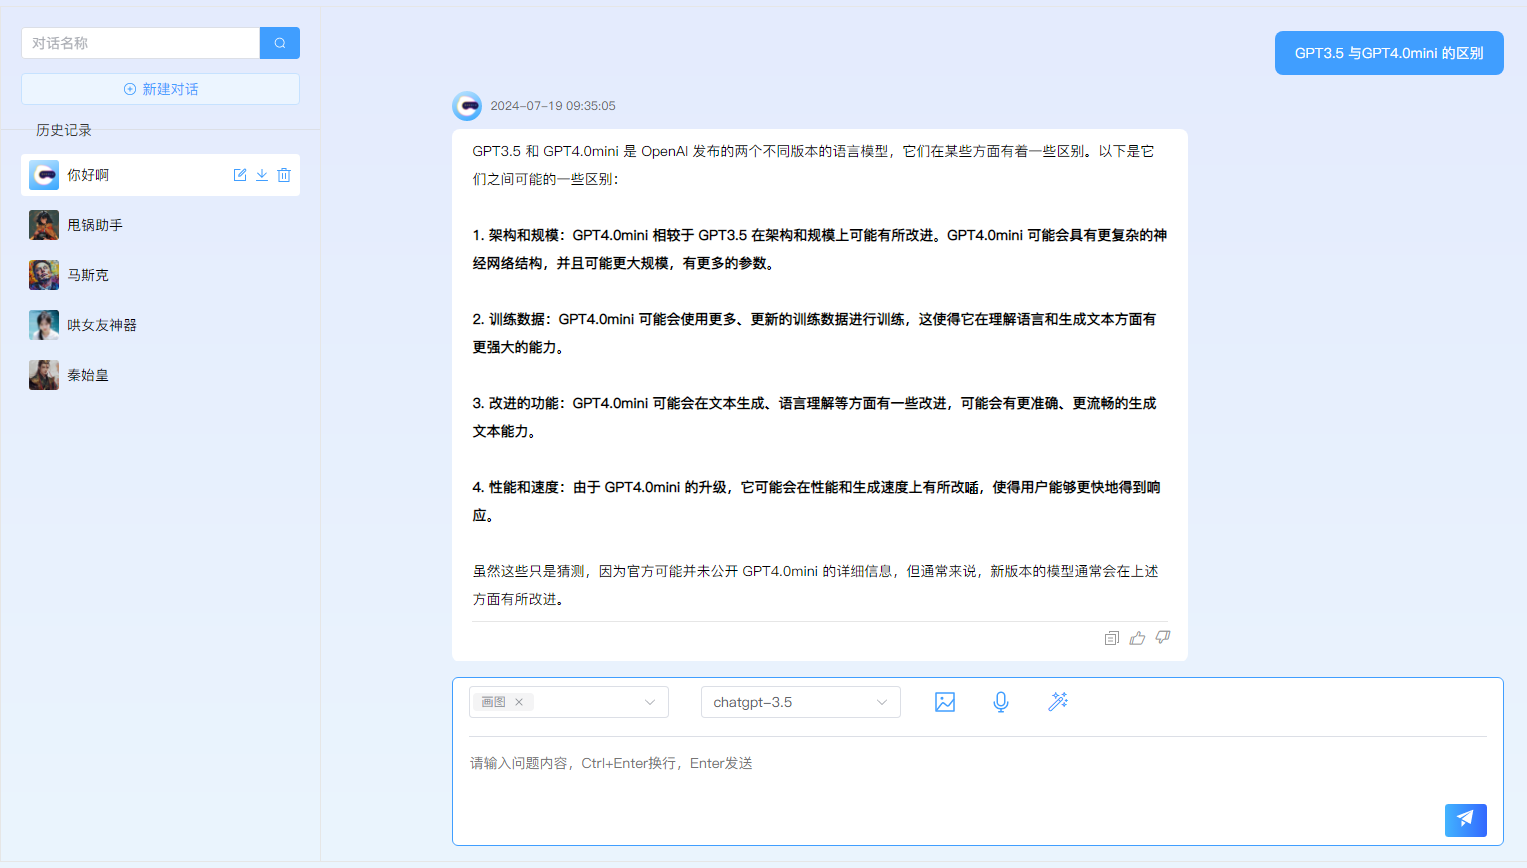The image size is (1527, 868).
Task: Delete the 你好啊 conversation with the trash icon
Action: pyautogui.click(x=284, y=175)
